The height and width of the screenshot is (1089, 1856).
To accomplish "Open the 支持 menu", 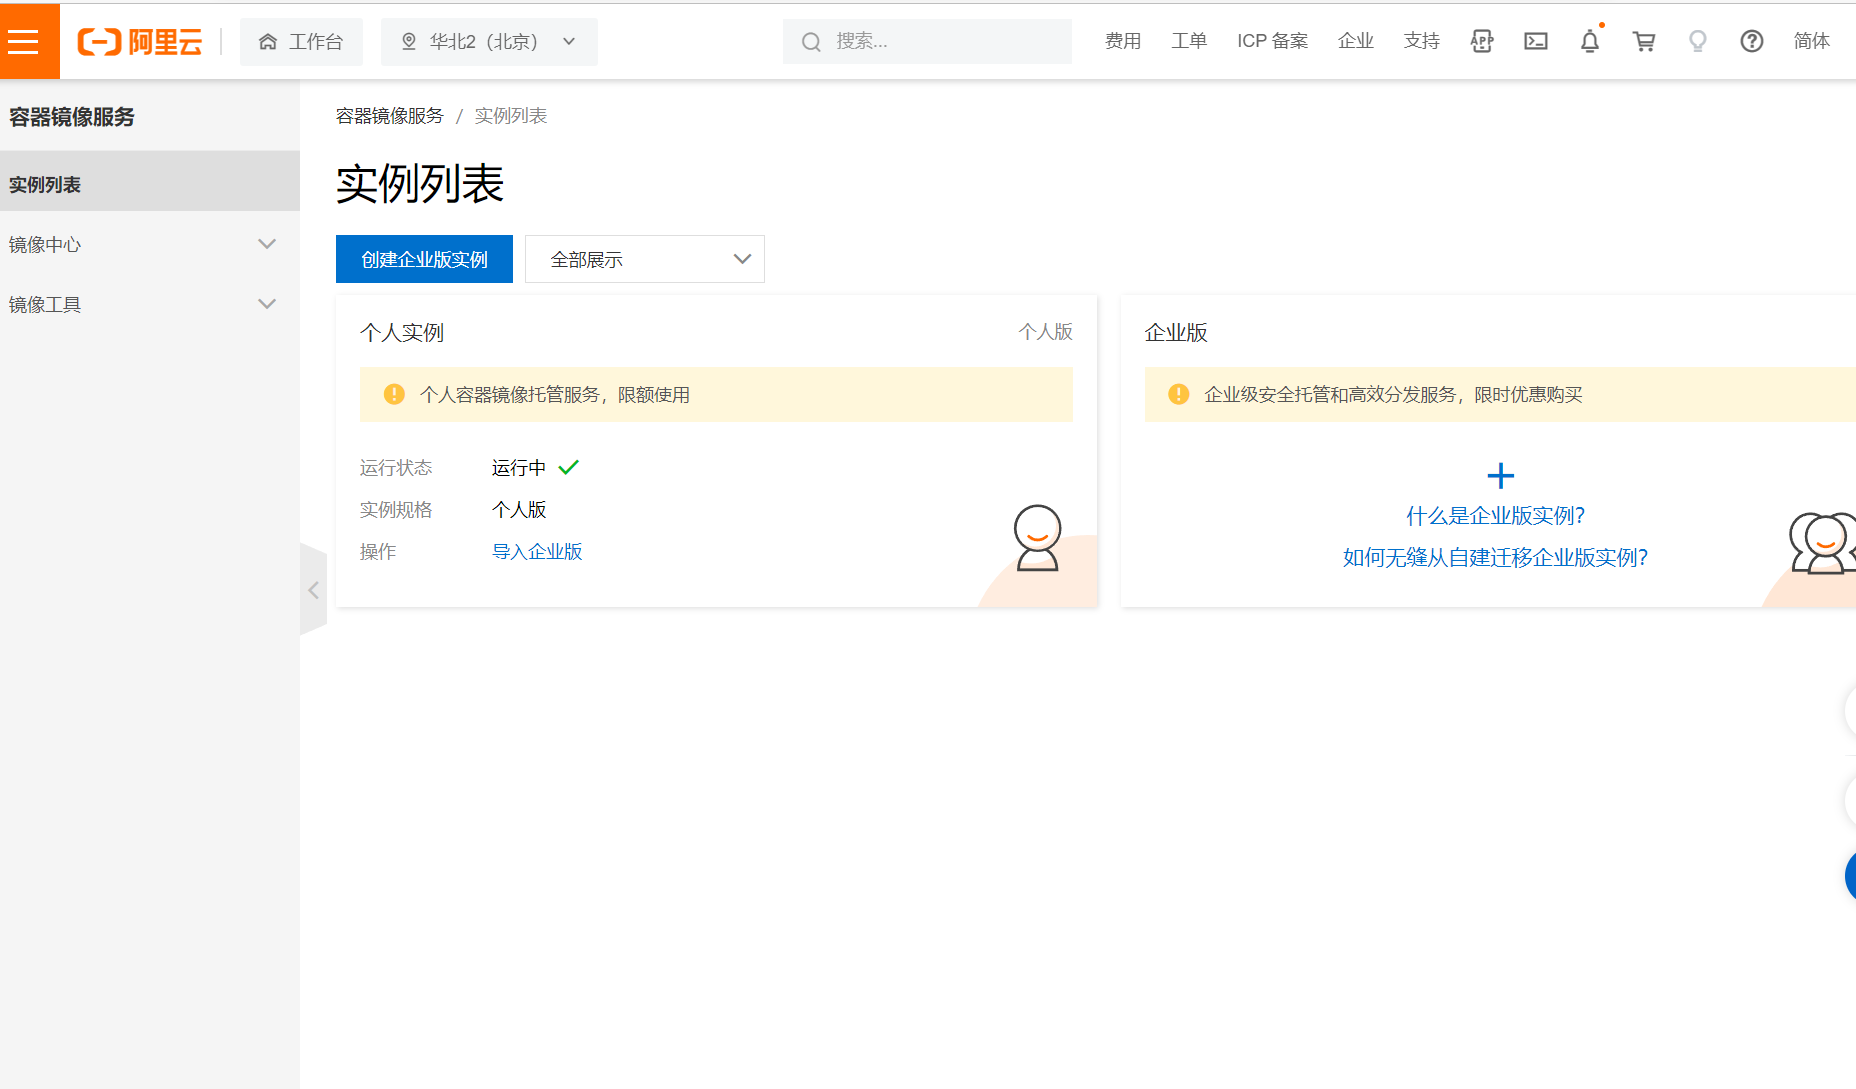I will point(1422,41).
